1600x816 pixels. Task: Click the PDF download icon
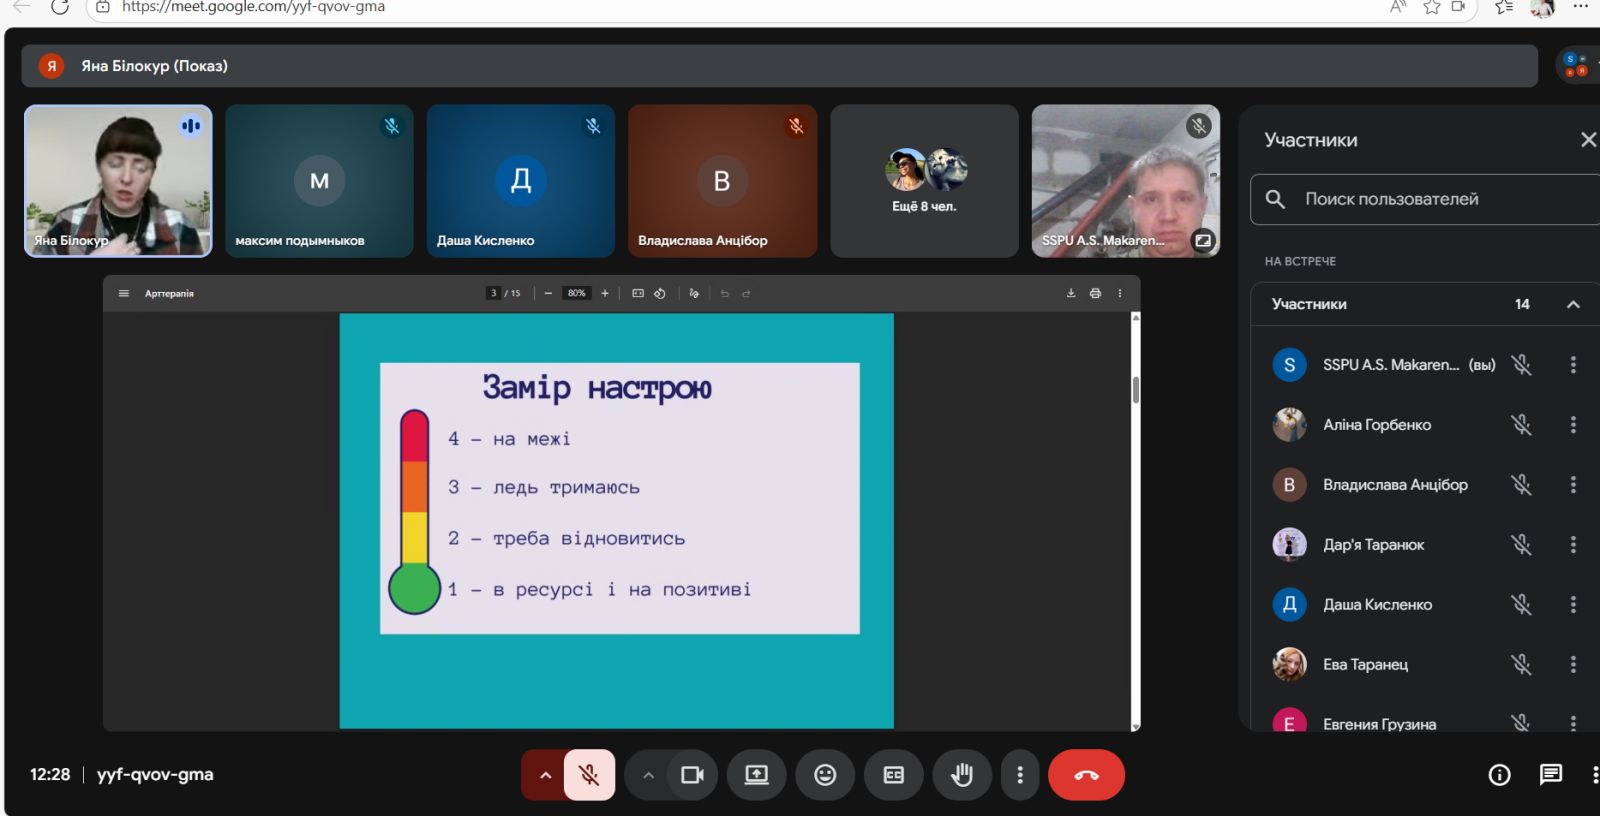(x=1071, y=293)
